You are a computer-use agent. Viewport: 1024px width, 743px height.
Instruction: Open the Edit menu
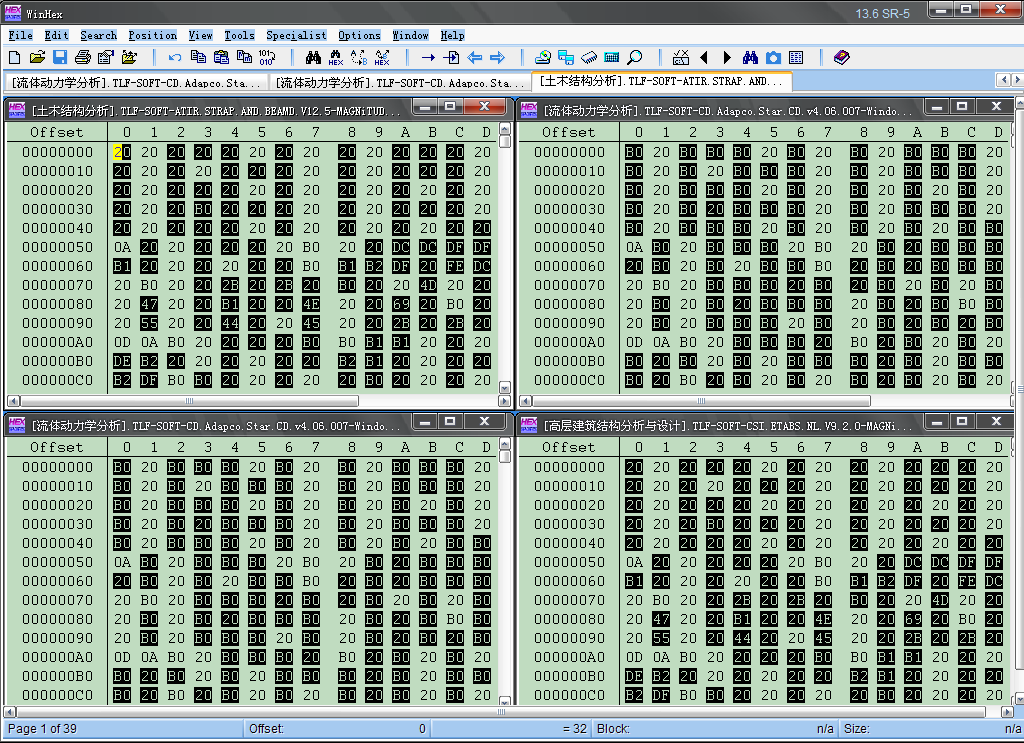[x=56, y=35]
